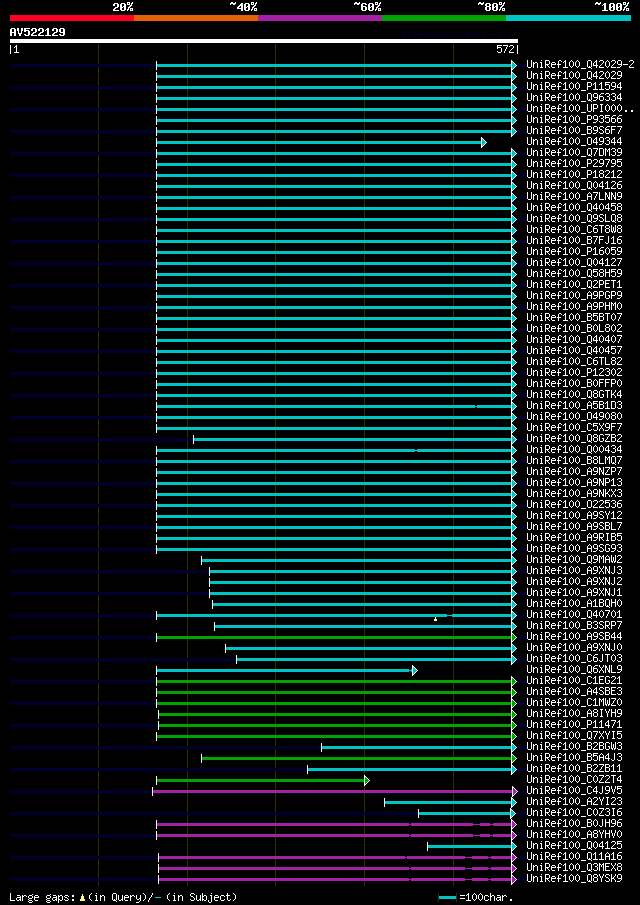Viewport: 640px width, 905px height.
Task: Click label UniRef100_Q40407
Action: pos(574,340)
